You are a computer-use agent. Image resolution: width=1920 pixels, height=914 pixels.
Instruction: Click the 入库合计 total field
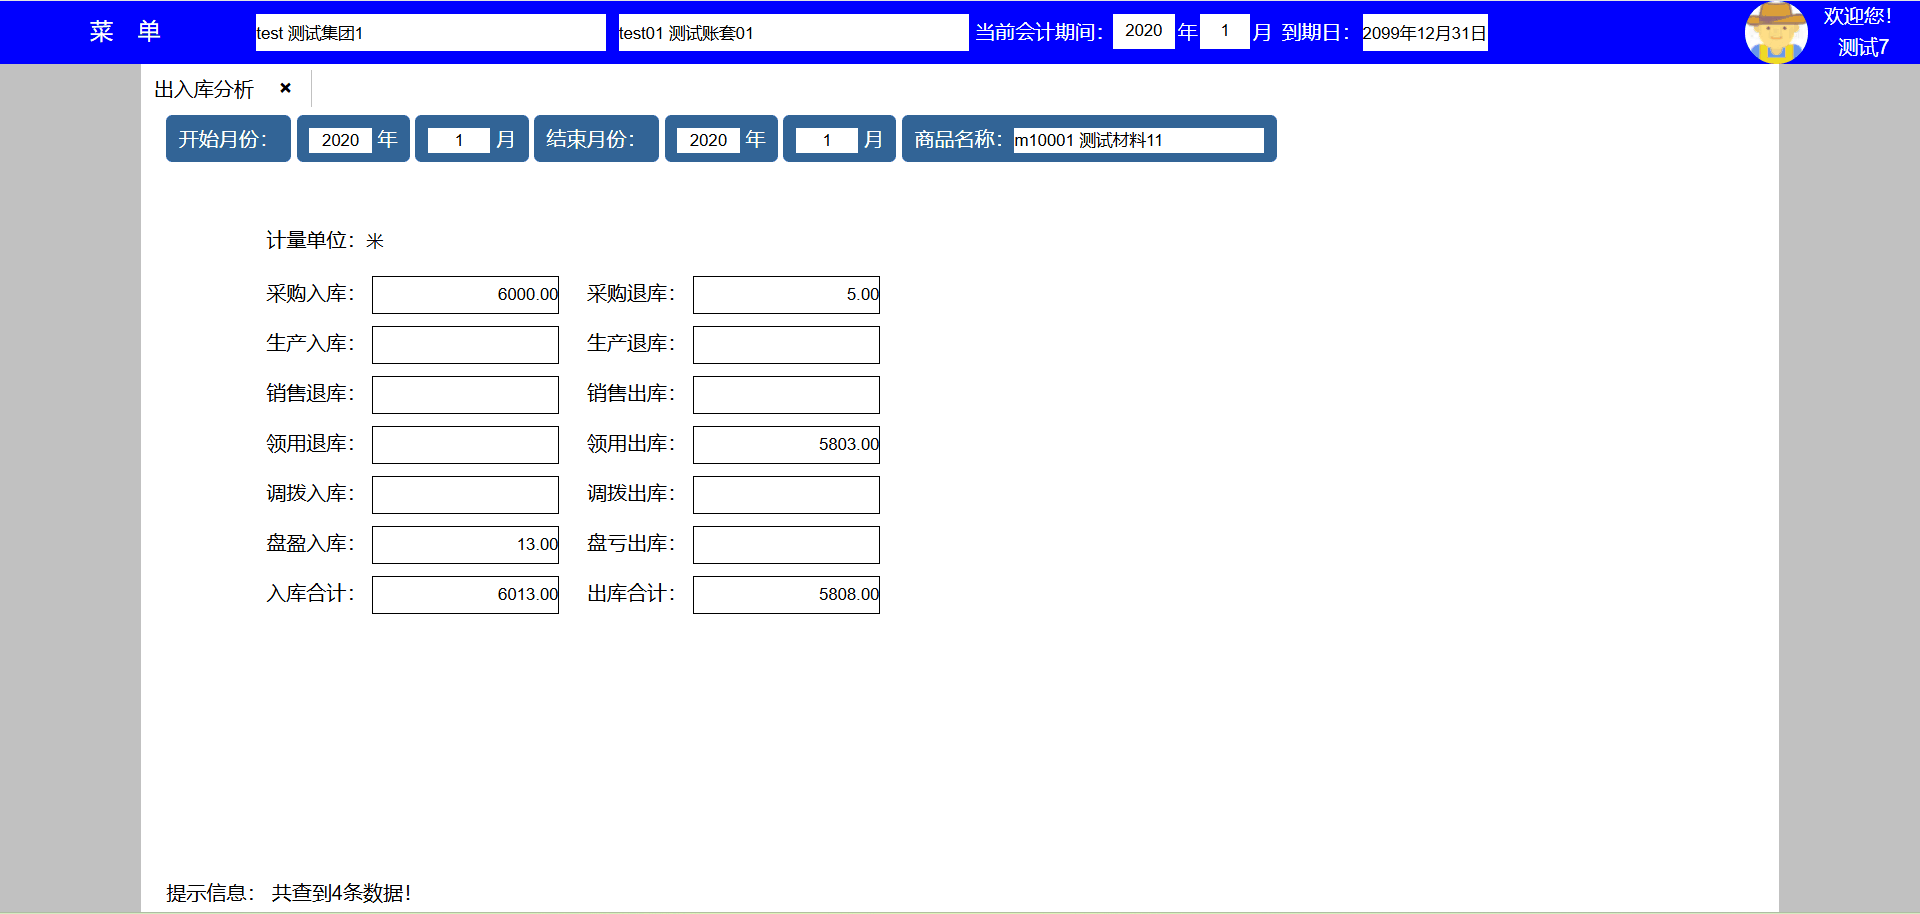[465, 594]
